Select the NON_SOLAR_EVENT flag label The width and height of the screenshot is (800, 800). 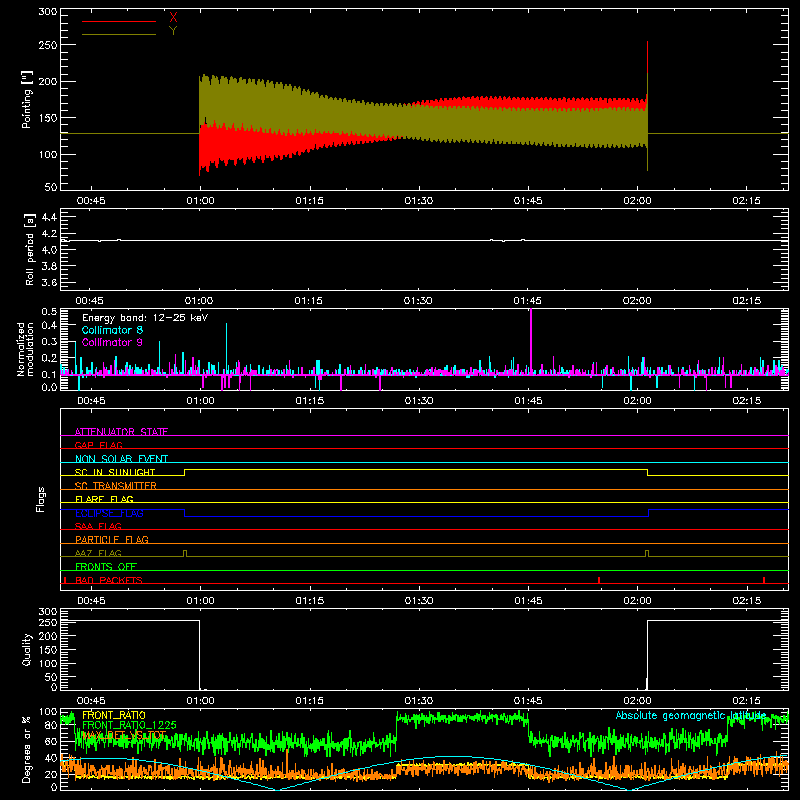[x=121, y=459]
